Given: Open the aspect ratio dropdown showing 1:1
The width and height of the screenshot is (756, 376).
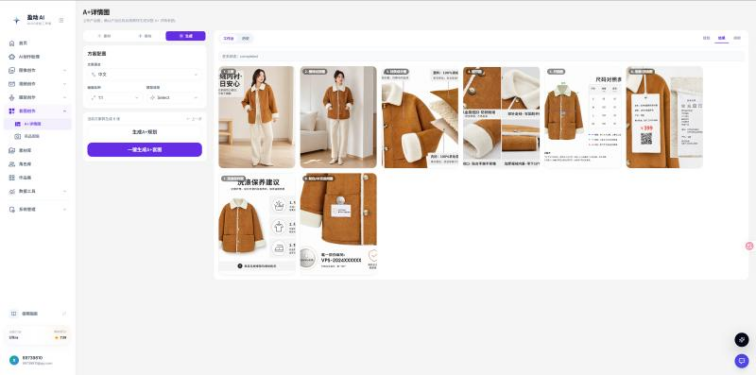Looking at the screenshot, I should [115, 97].
